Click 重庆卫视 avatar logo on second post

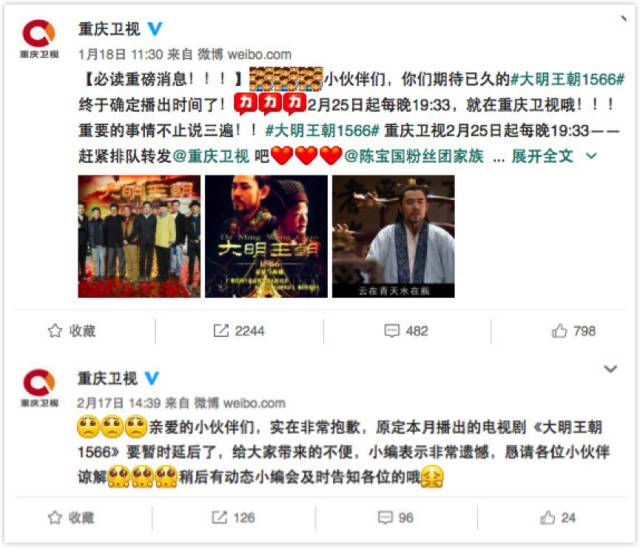[39, 388]
